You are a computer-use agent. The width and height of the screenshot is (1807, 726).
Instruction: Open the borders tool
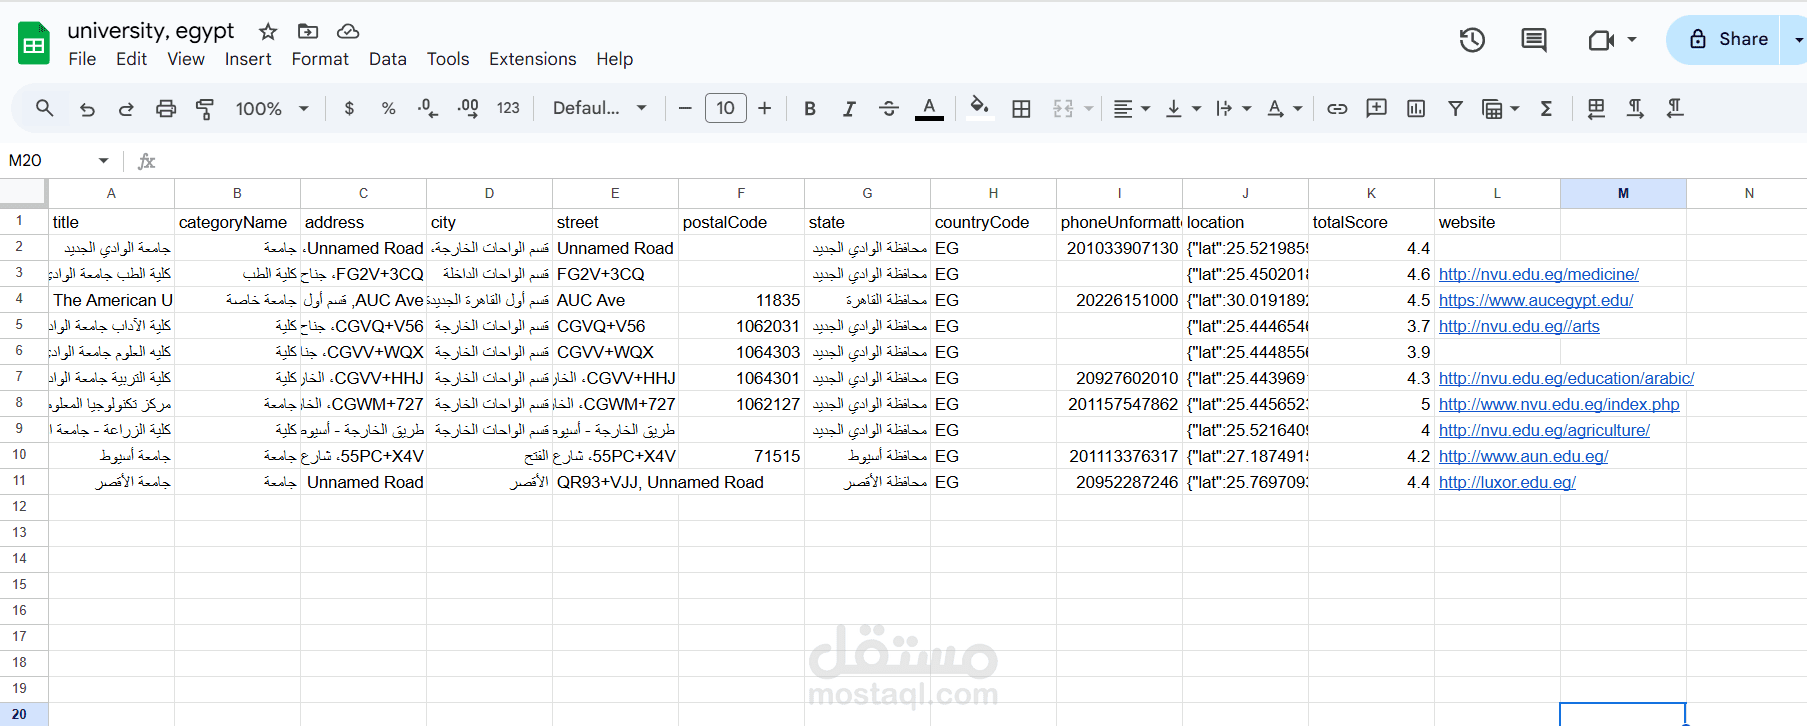pyautogui.click(x=1021, y=108)
